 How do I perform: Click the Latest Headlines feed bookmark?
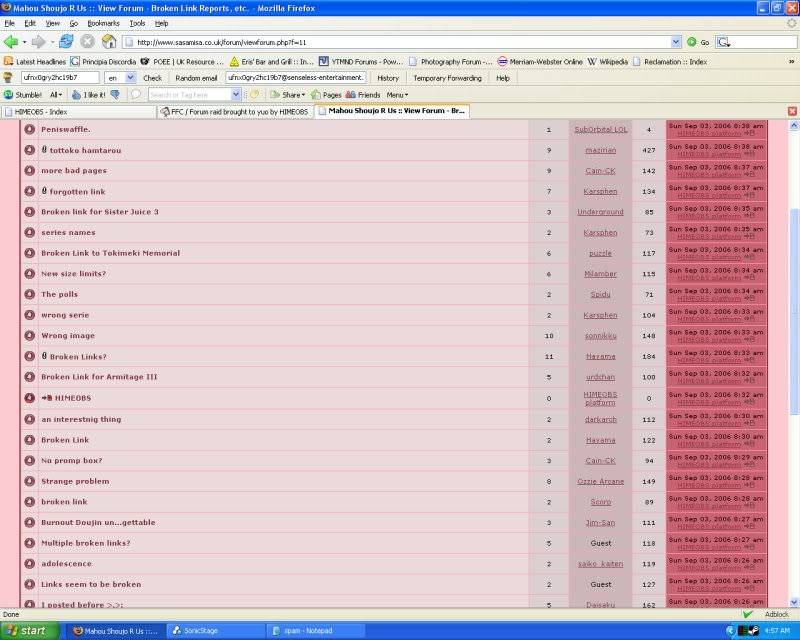[35, 62]
